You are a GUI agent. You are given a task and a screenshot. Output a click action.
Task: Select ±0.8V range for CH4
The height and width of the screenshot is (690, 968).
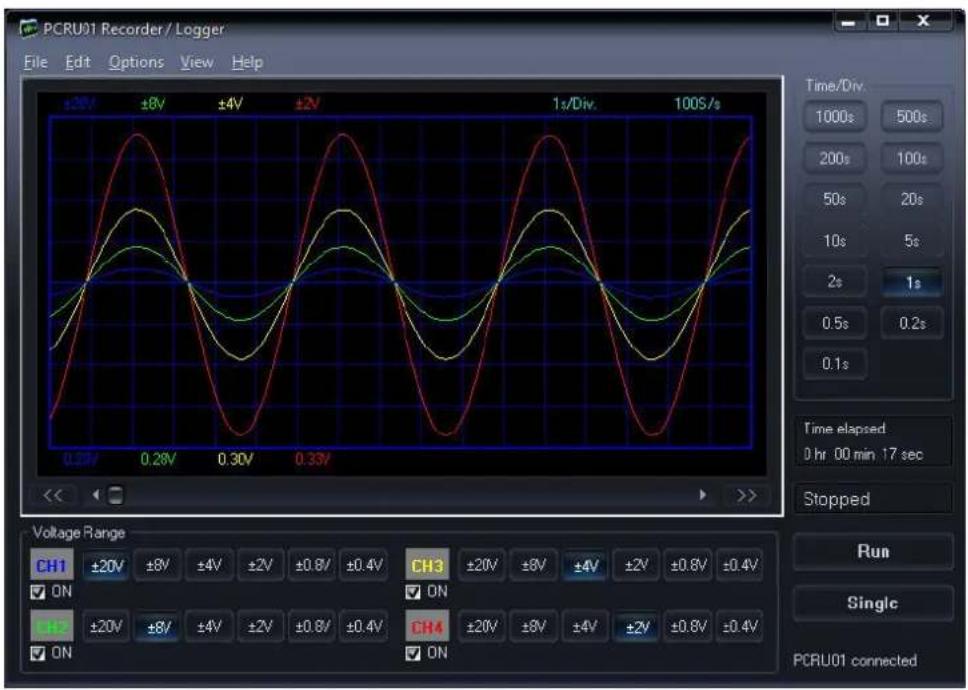tap(688, 627)
